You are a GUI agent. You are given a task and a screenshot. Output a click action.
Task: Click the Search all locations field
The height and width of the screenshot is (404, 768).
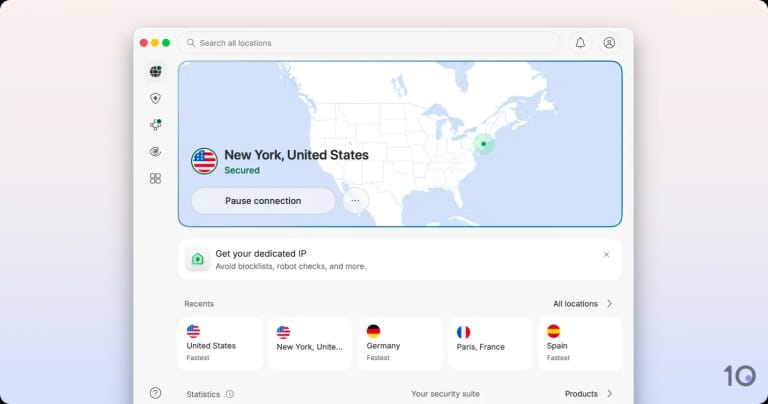click(369, 43)
